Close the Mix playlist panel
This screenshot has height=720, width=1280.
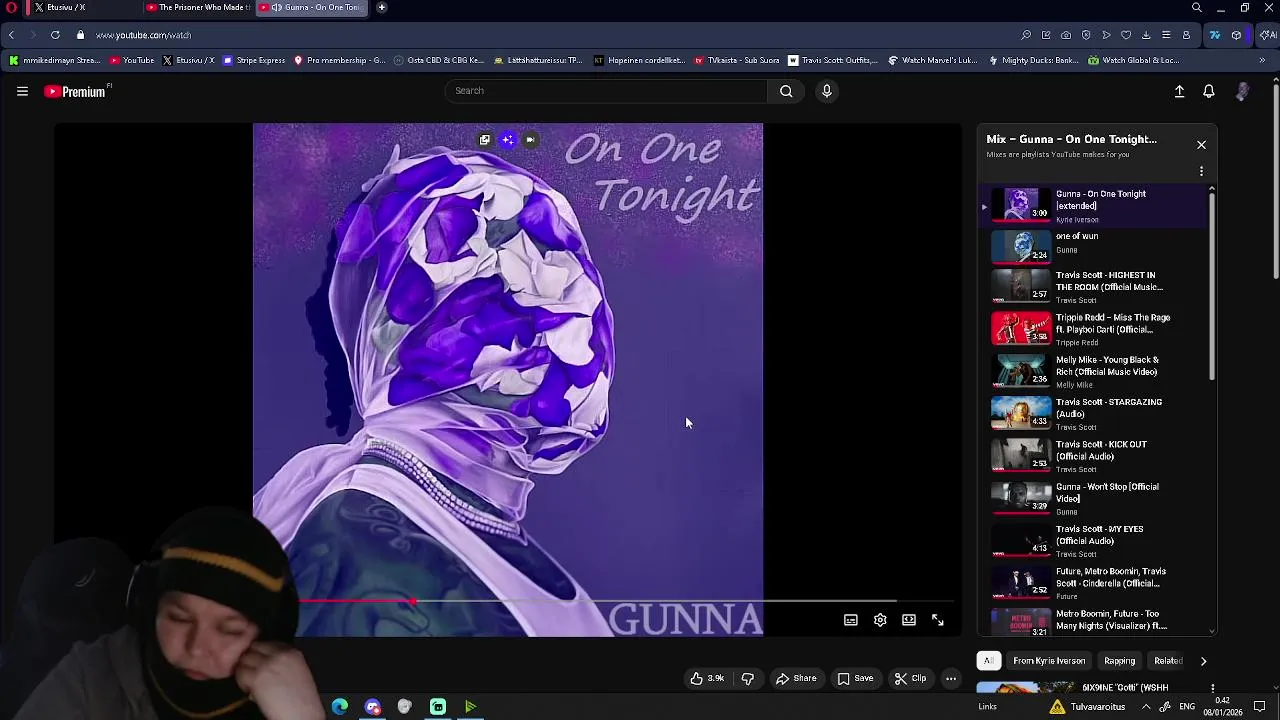[1201, 145]
